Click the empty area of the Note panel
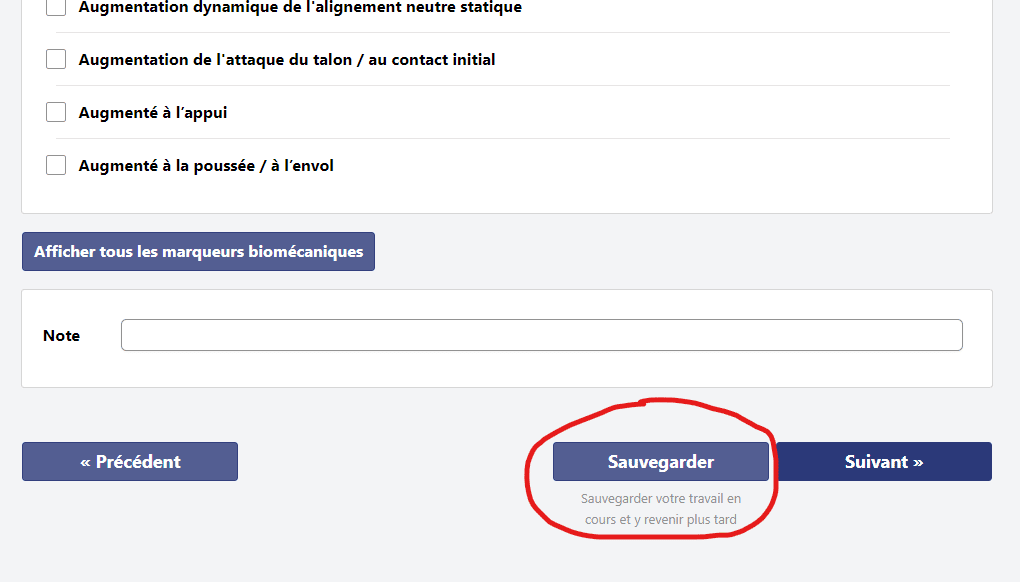Viewport: 1020px width, 582px height. click(x=500, y=370)
